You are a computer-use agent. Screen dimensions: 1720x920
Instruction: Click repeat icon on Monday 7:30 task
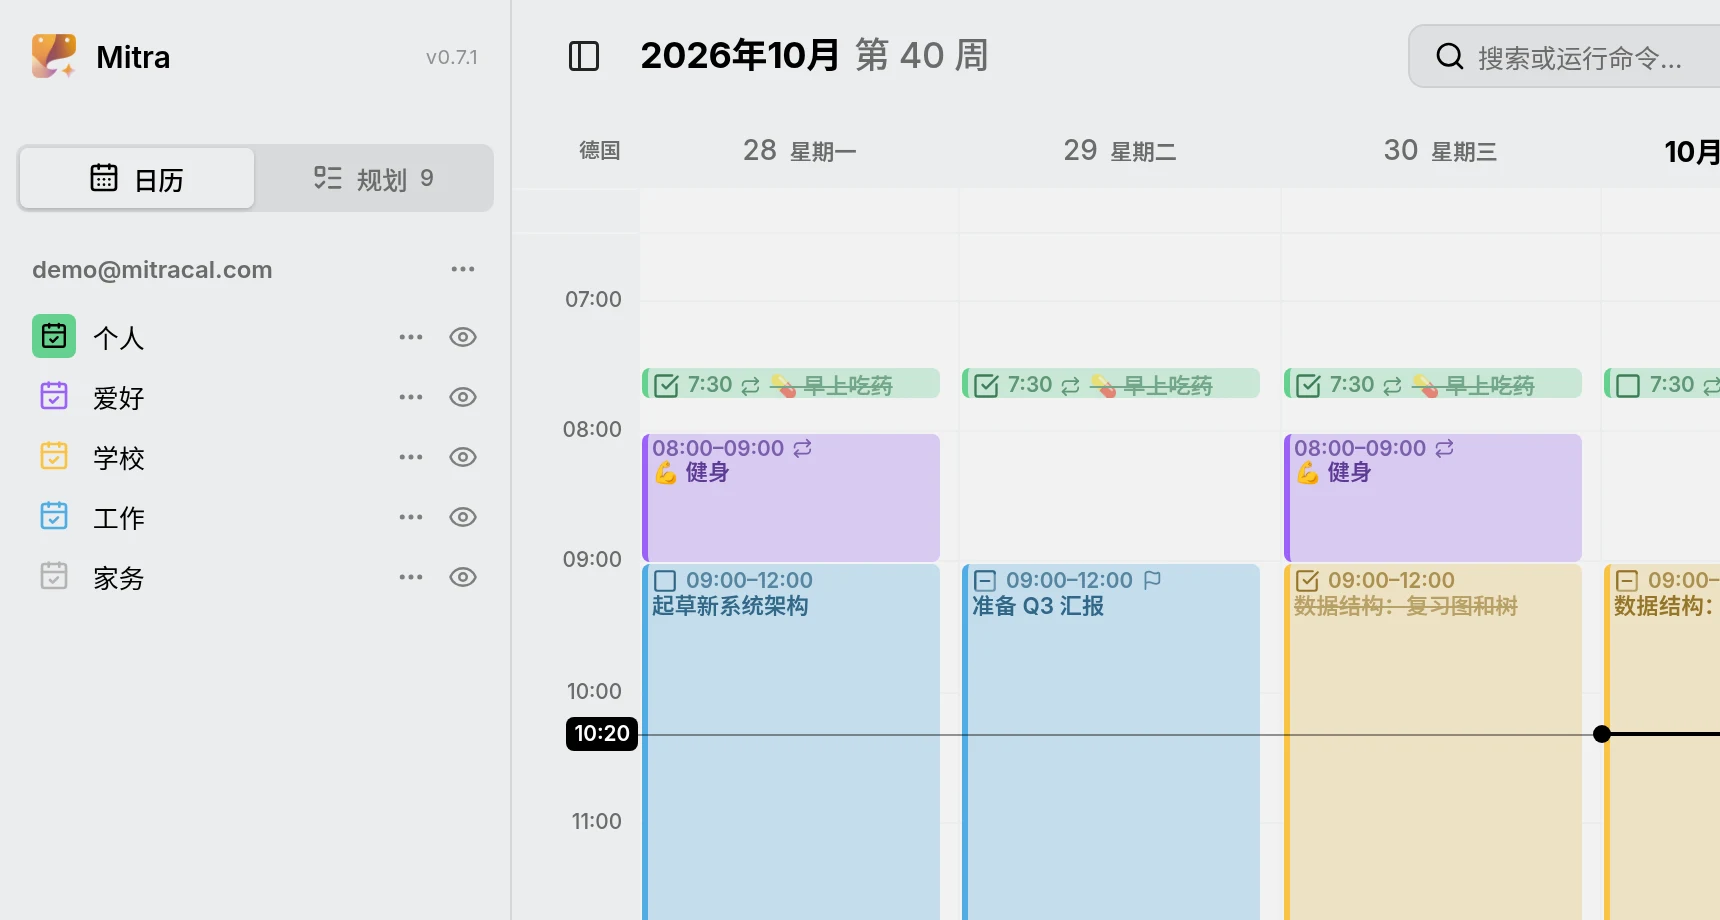[x=750, y=385]
